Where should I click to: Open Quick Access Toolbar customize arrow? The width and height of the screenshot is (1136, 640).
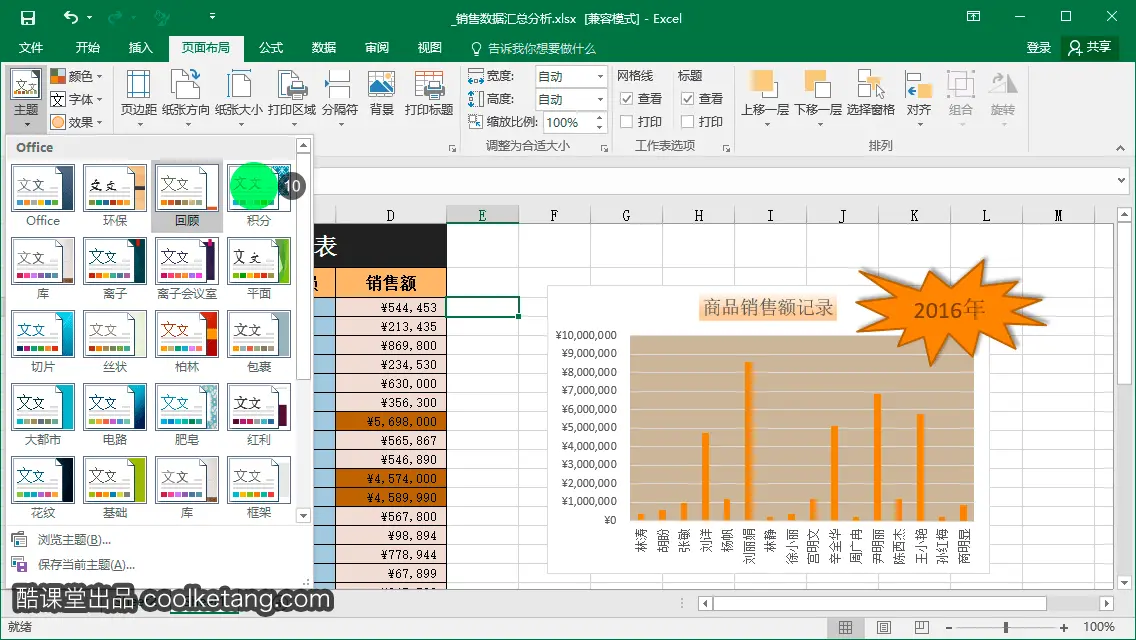tap(212, 16)
